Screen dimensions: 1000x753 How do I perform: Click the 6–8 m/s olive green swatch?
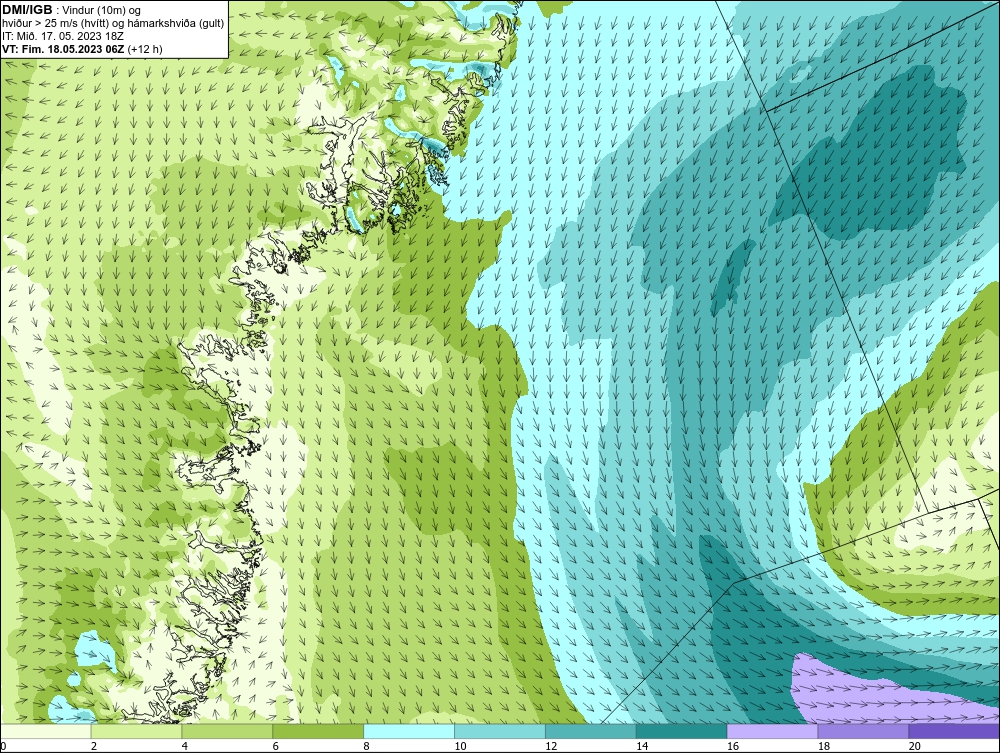click(x=318, y=731)
